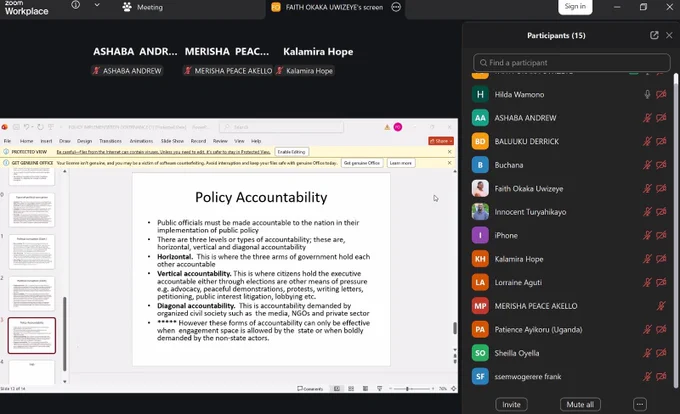Unmute Faith Okaka Uwizeye's microphone
Screen dimensions: 680x414
click(x=647, y=189)
